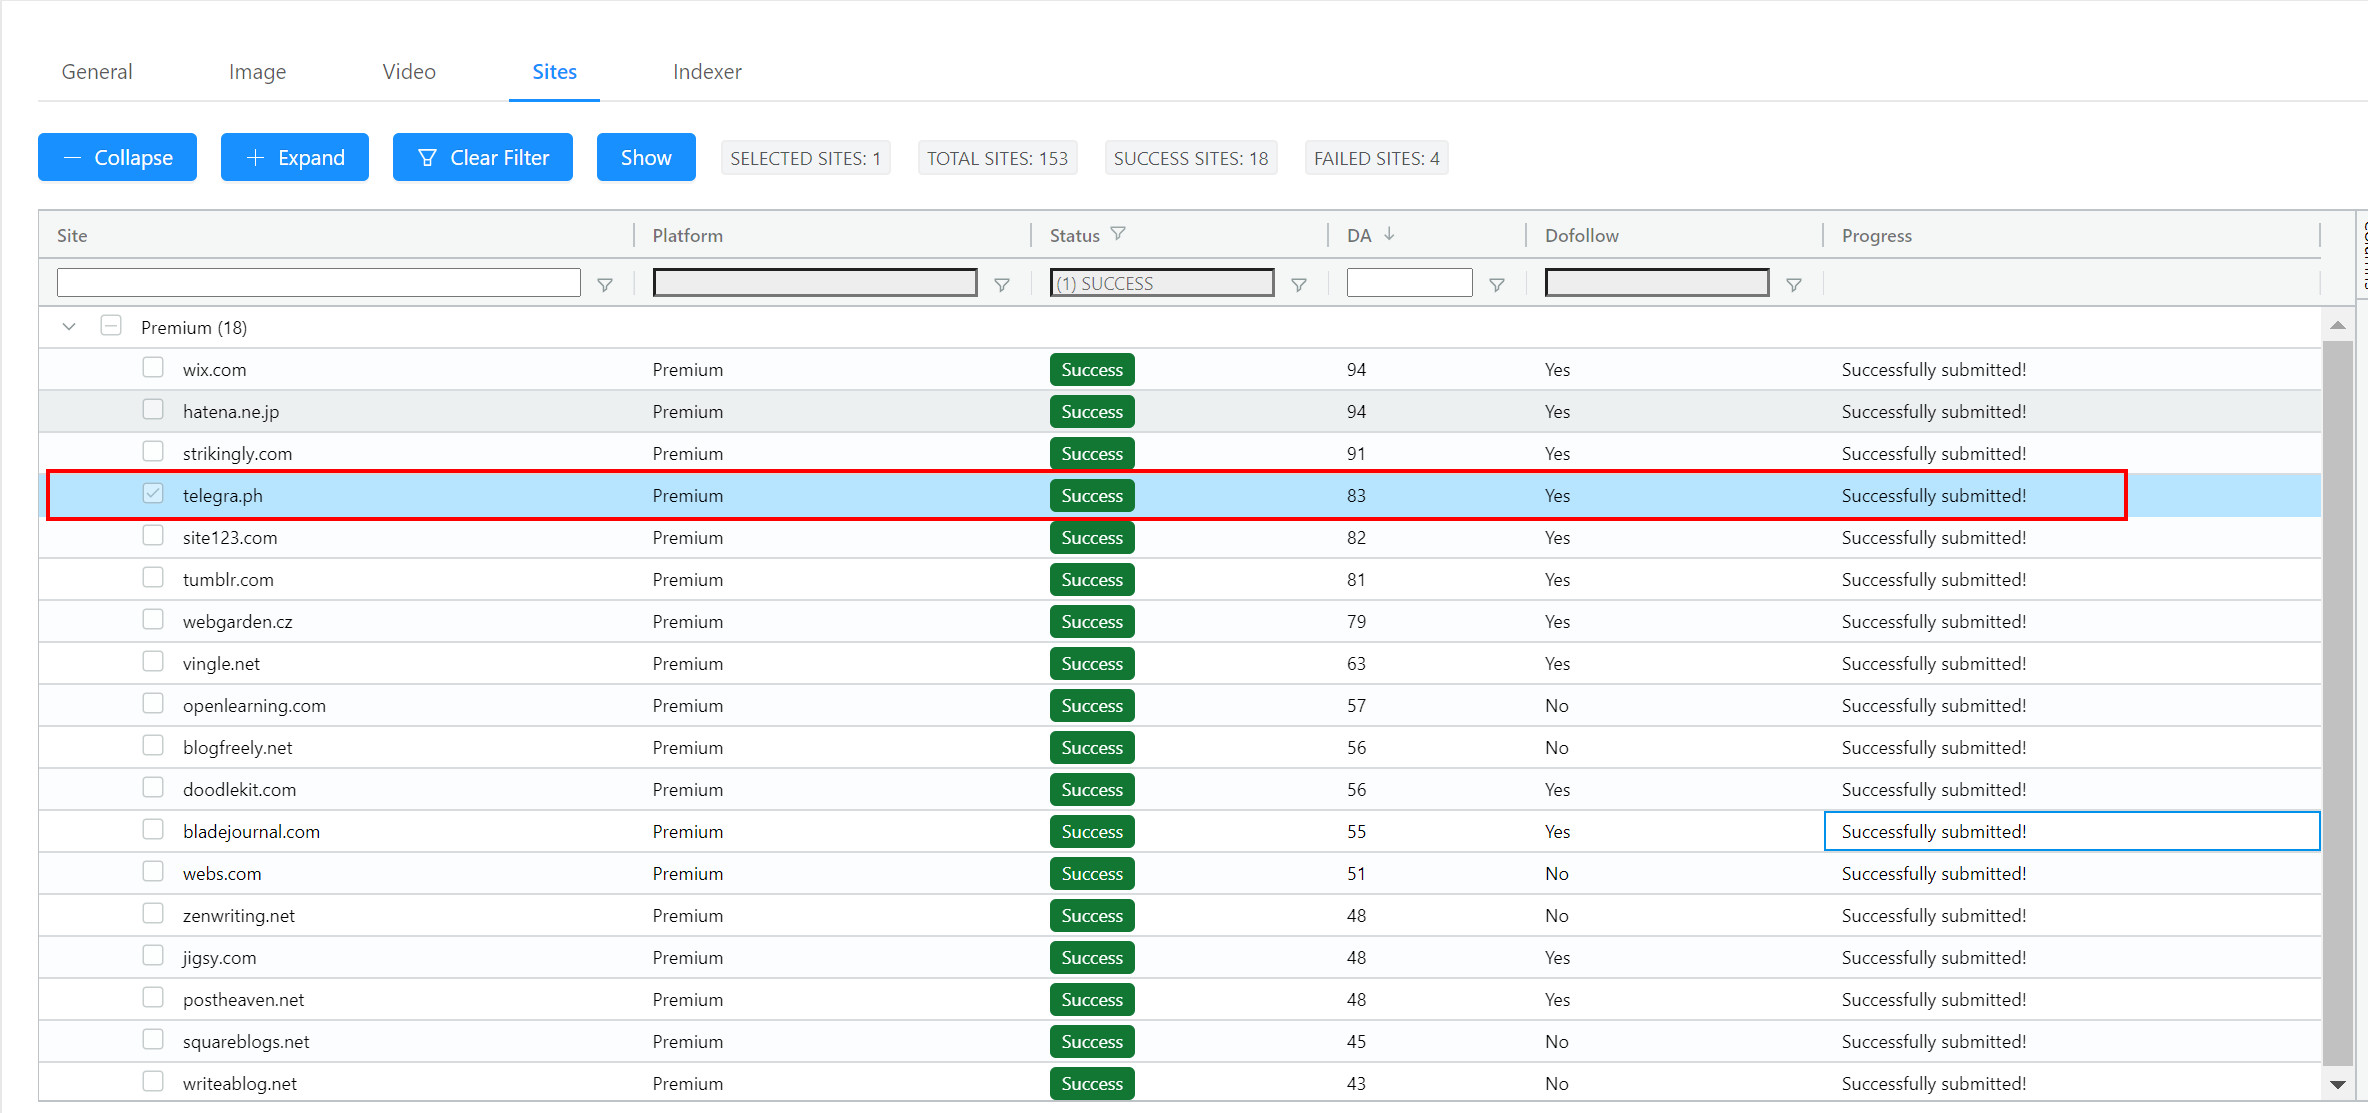Click the Premium platform cell for vingle.net
2368x1113 pixels.
coord(688,664)
